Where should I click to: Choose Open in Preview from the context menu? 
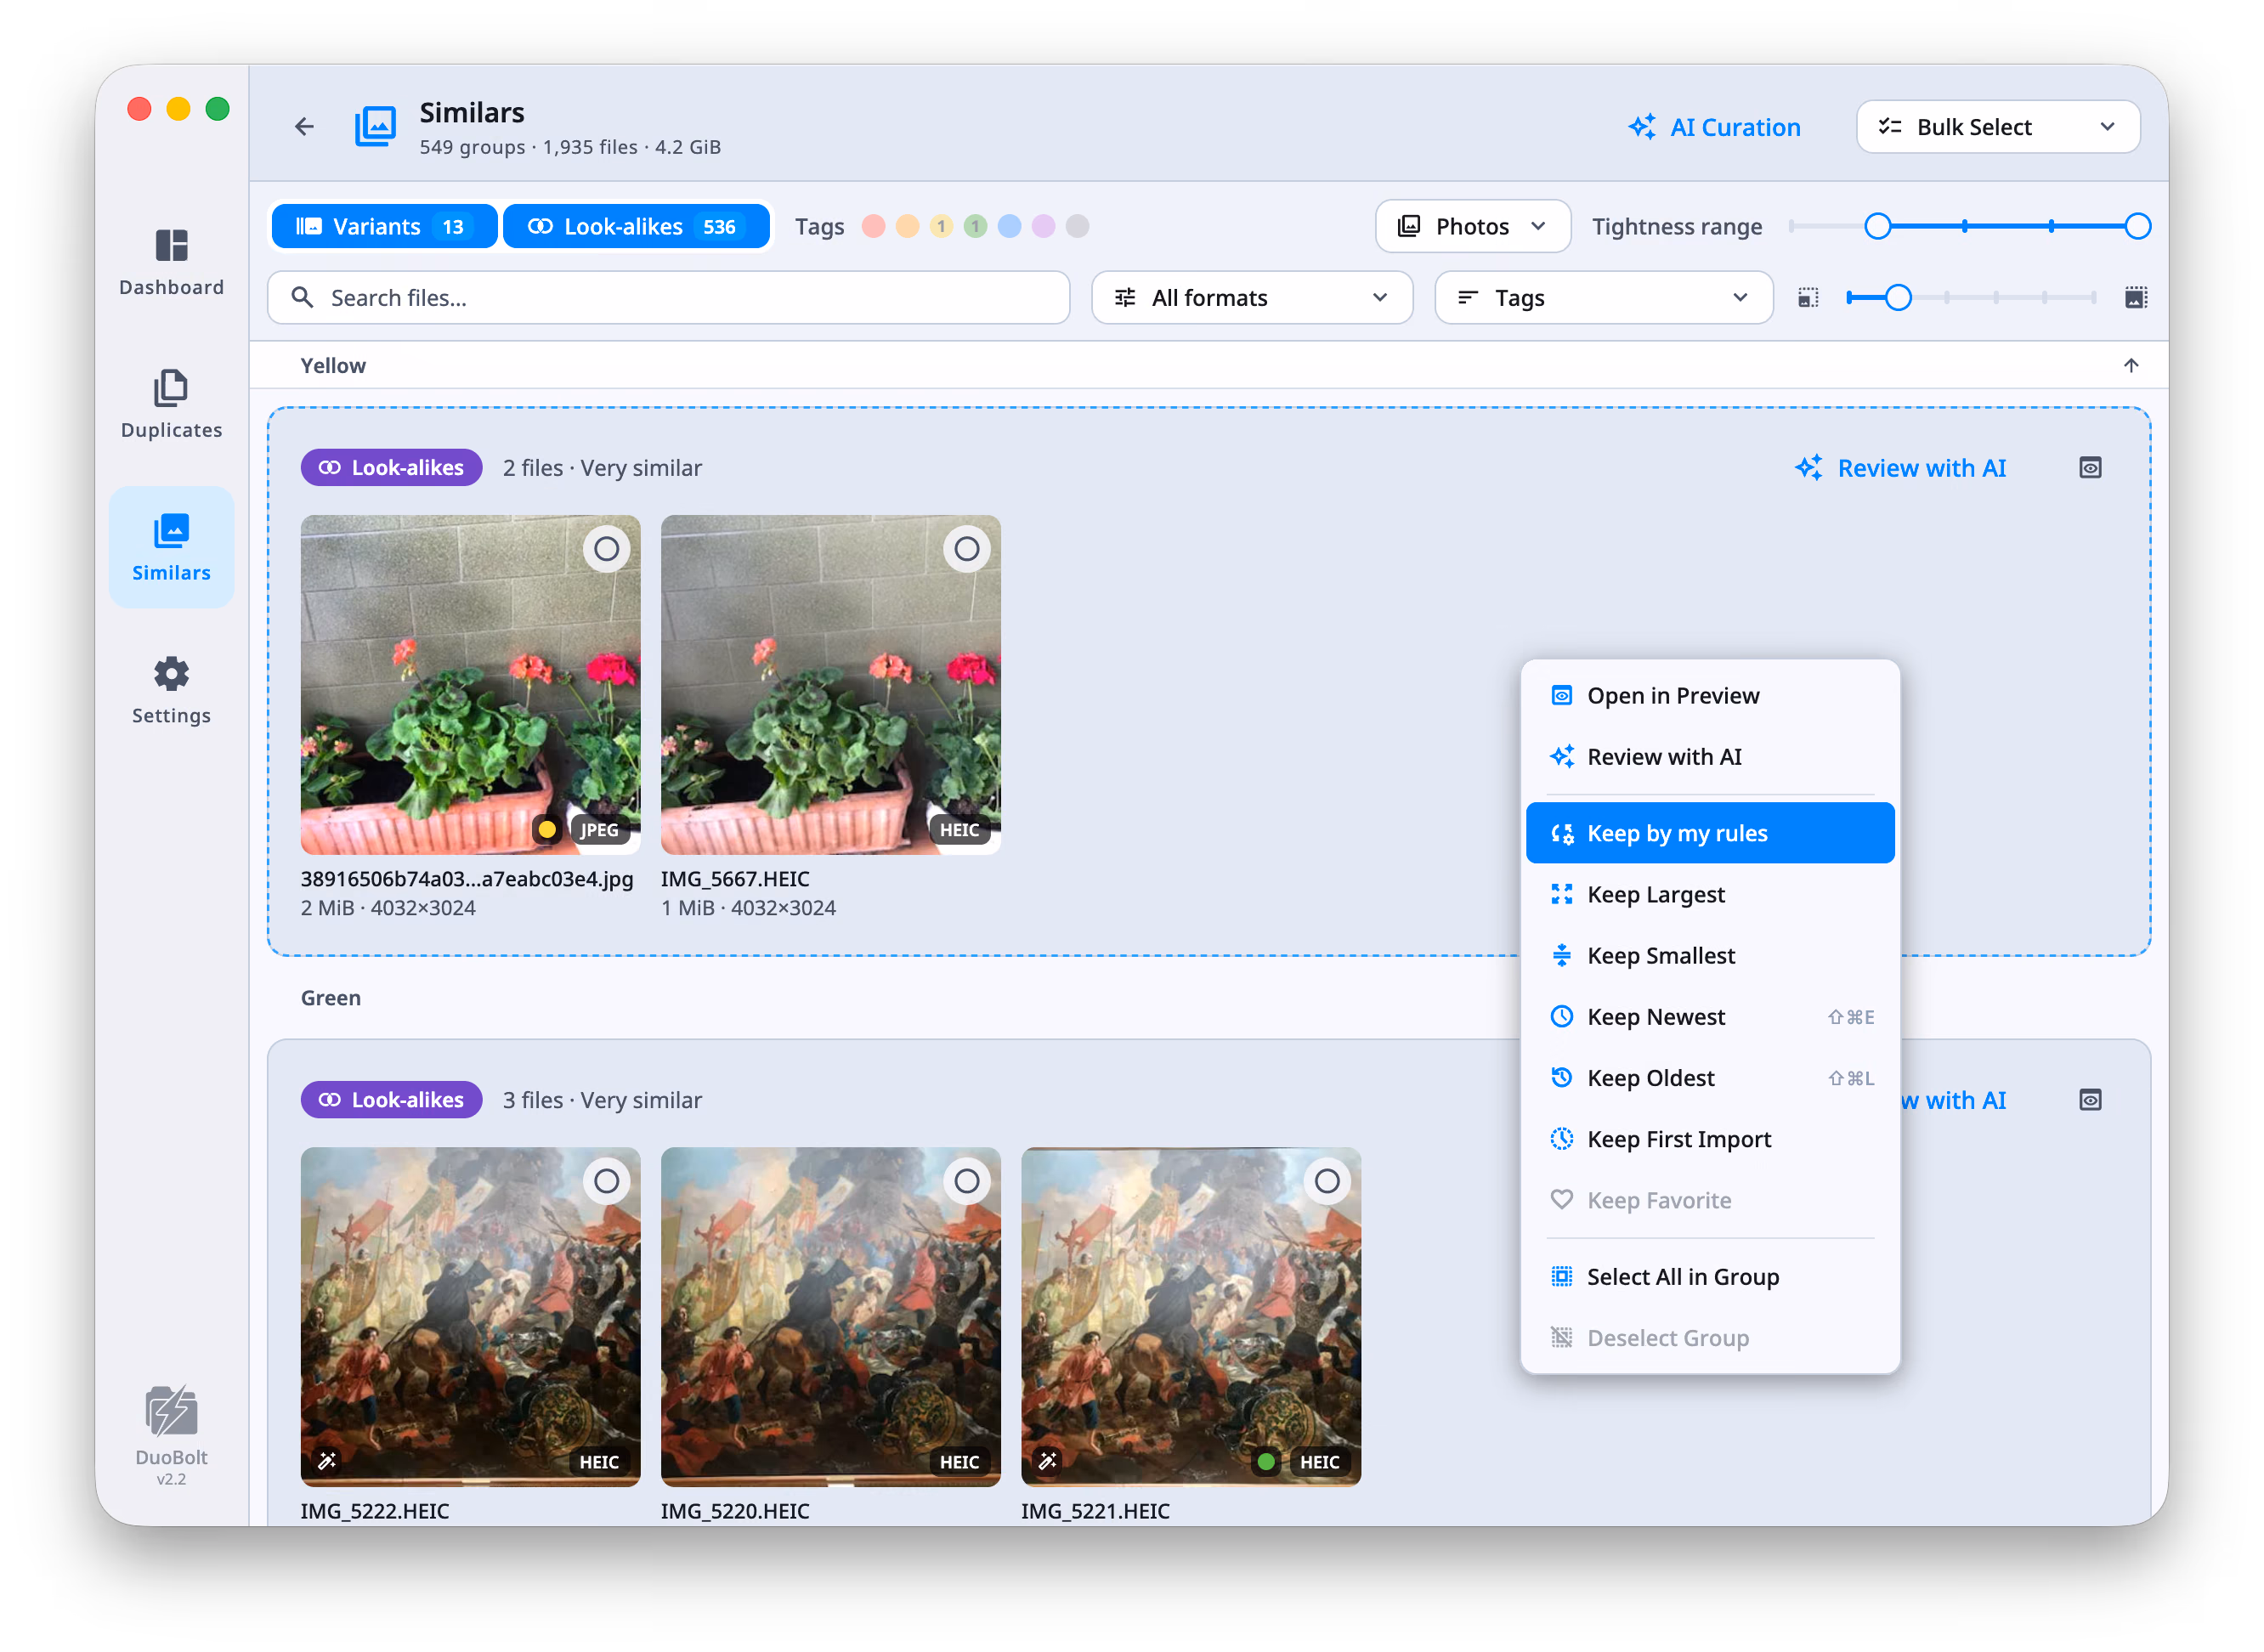pos(1709,695)
